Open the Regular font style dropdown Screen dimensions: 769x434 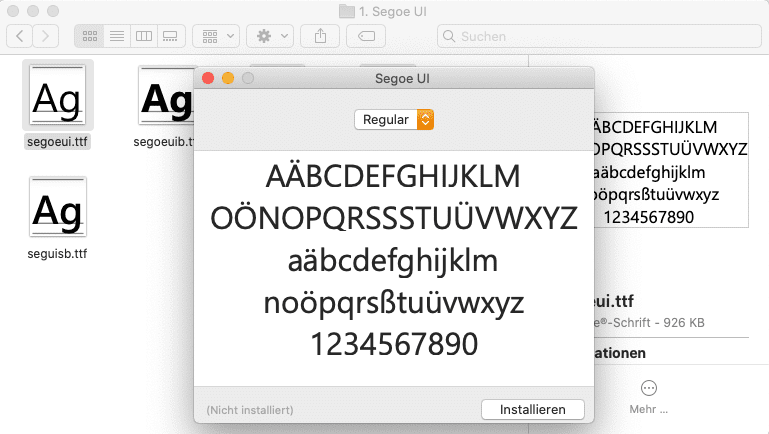click(394, 119)
